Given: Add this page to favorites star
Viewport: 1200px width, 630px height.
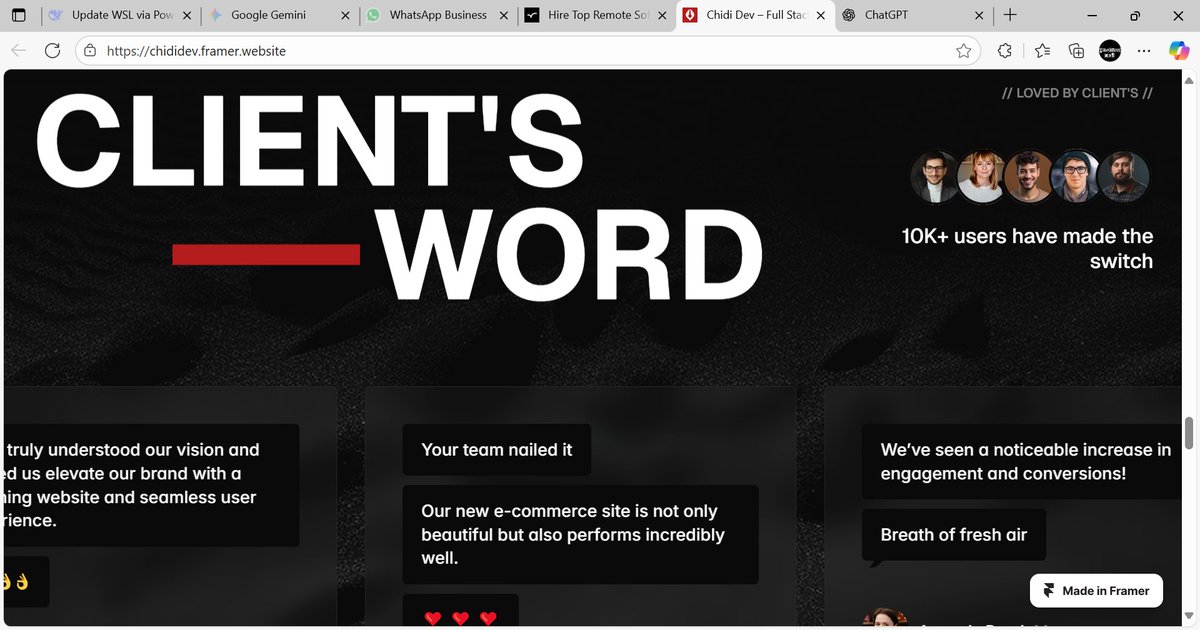Looking at the screenshot, I should click(x=963, y=50).
